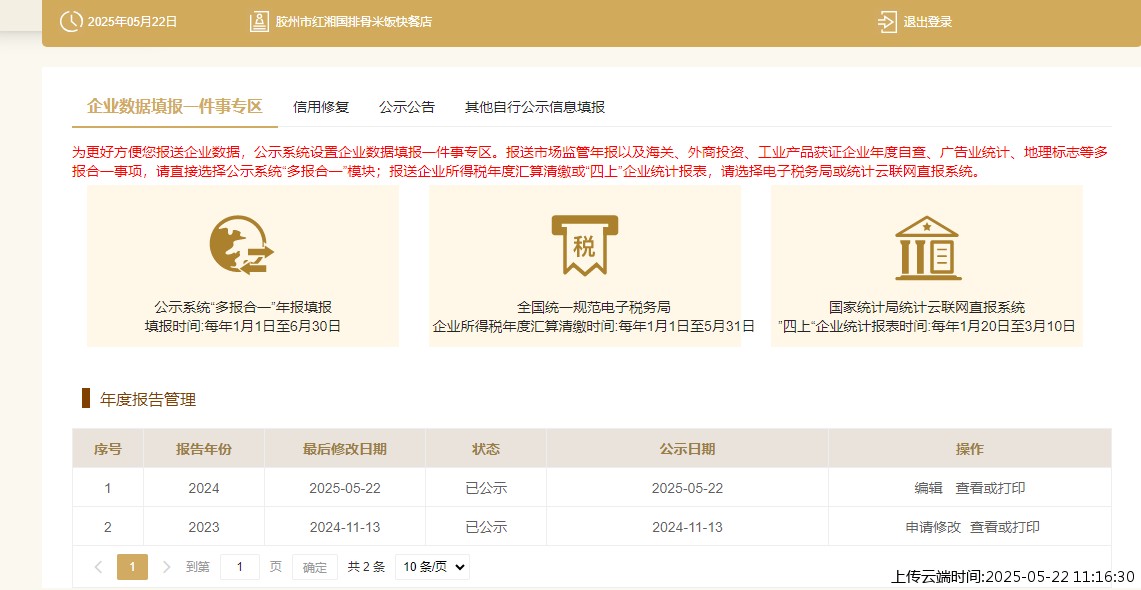Click the logout arrow icon
Viewport: 1141px width, 590px height.
pos(887,22)
